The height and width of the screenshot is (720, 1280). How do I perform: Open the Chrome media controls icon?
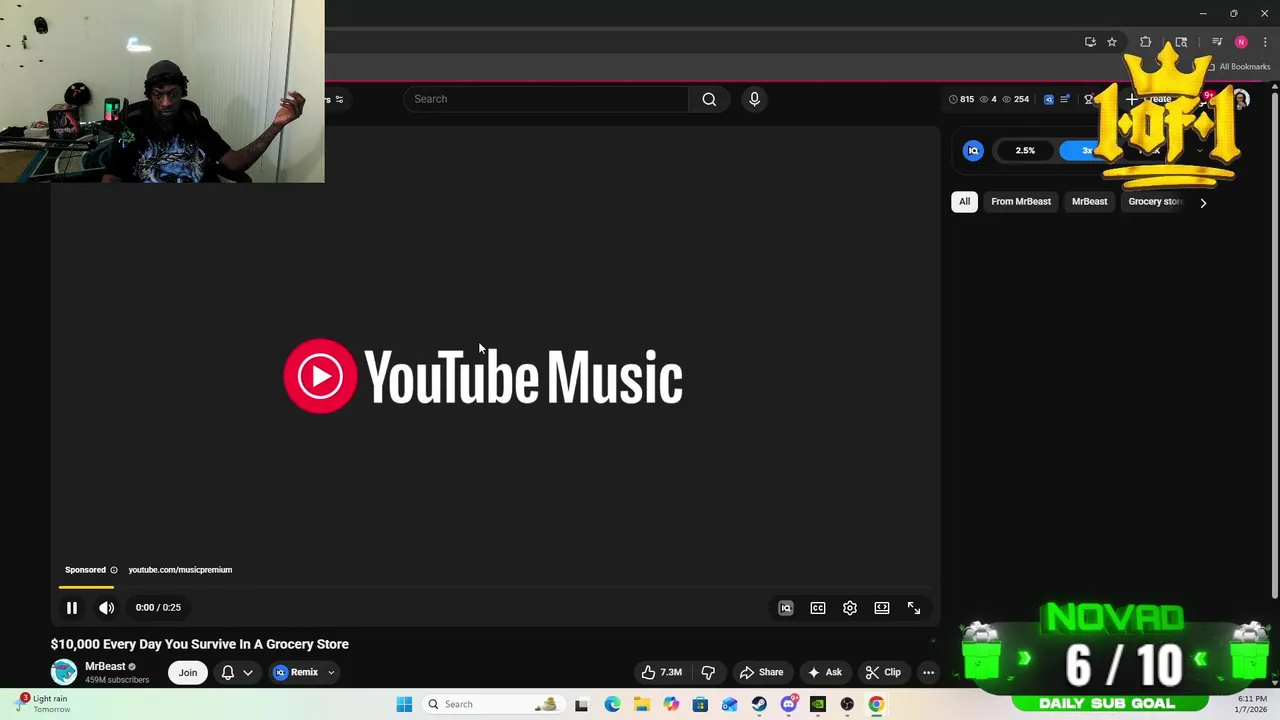click(x=1217, y=42)
